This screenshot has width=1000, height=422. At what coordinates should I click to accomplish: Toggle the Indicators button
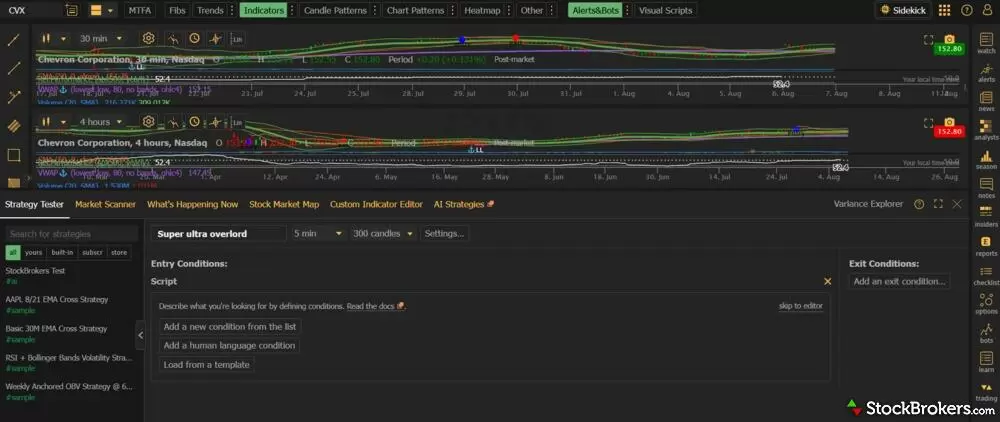264,10
